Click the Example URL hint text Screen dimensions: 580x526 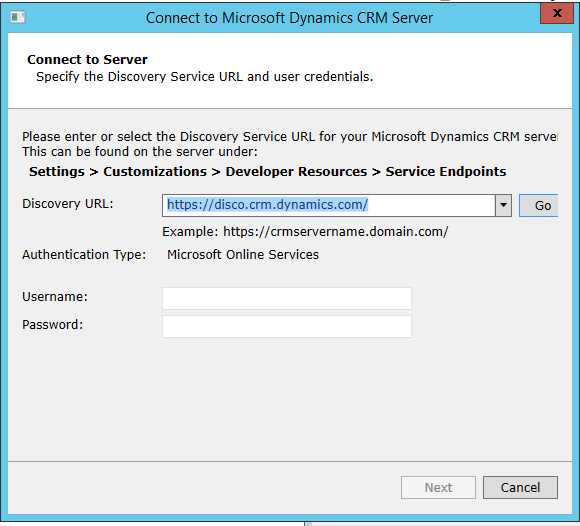(x=305, y=232)
